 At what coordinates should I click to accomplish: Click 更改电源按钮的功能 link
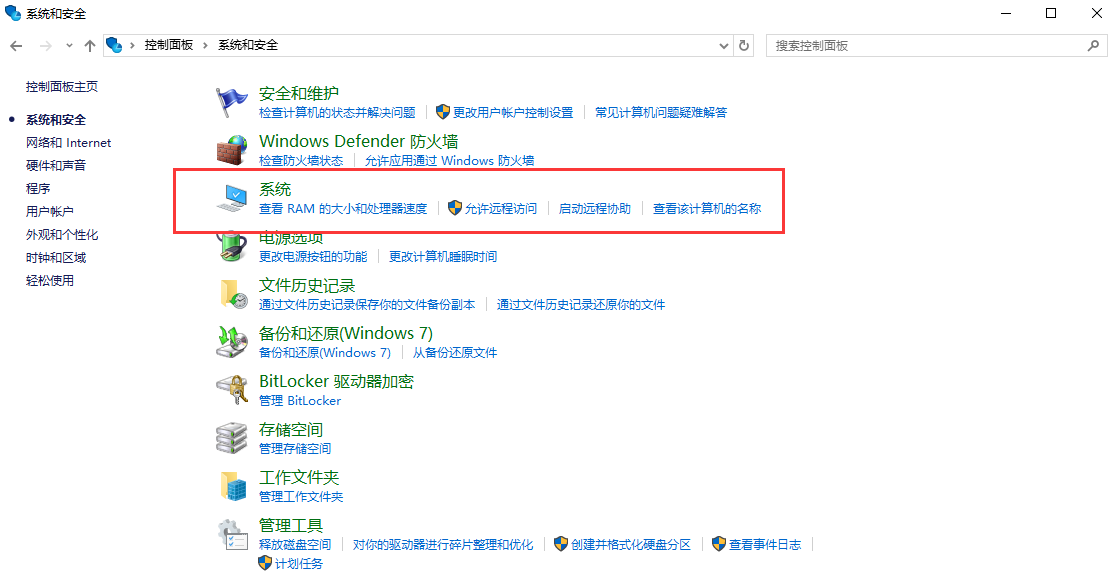(313, 257)
